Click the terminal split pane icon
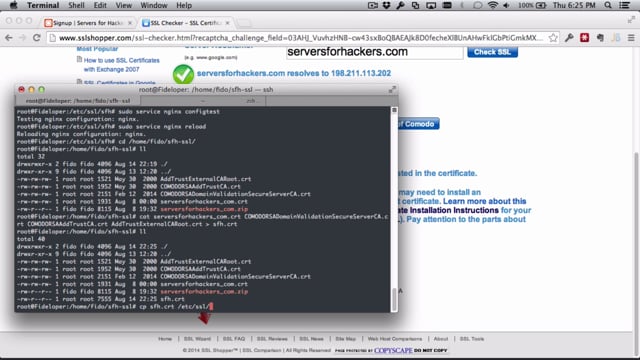This screenshot has width=640, height=360. (x=394, y=110)
